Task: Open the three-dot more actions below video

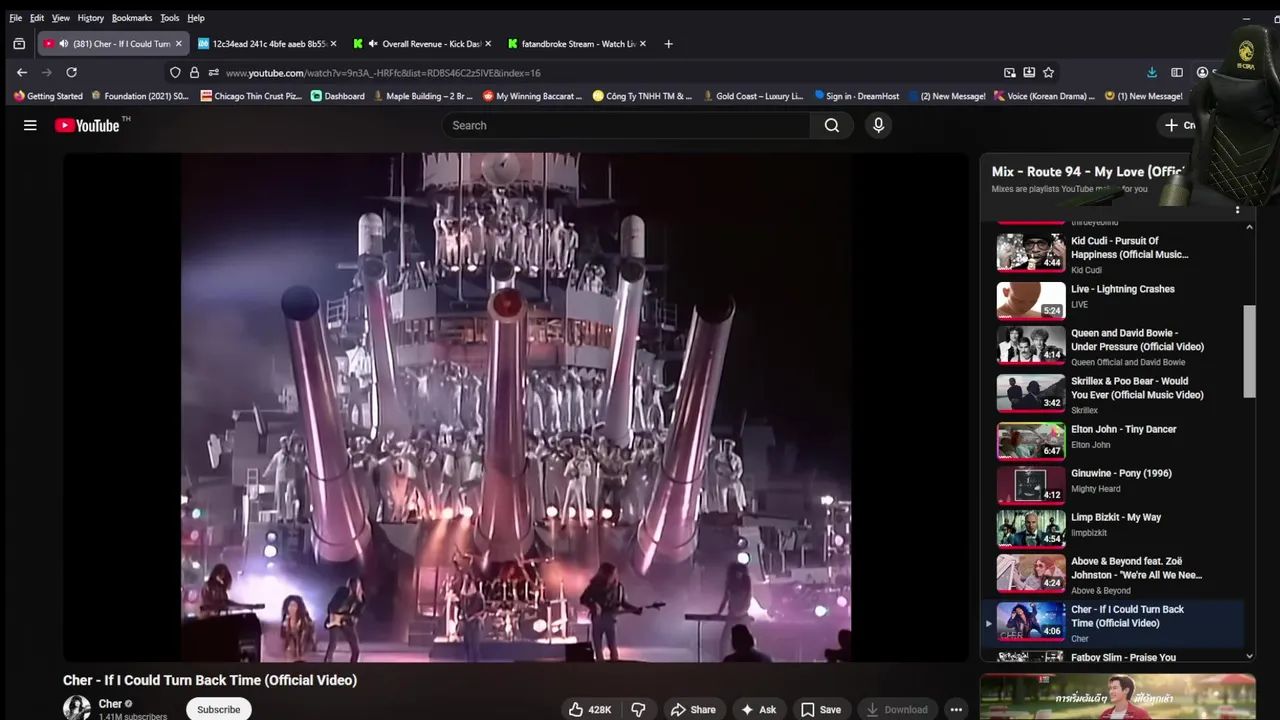Action: click(x=956, y=709)
